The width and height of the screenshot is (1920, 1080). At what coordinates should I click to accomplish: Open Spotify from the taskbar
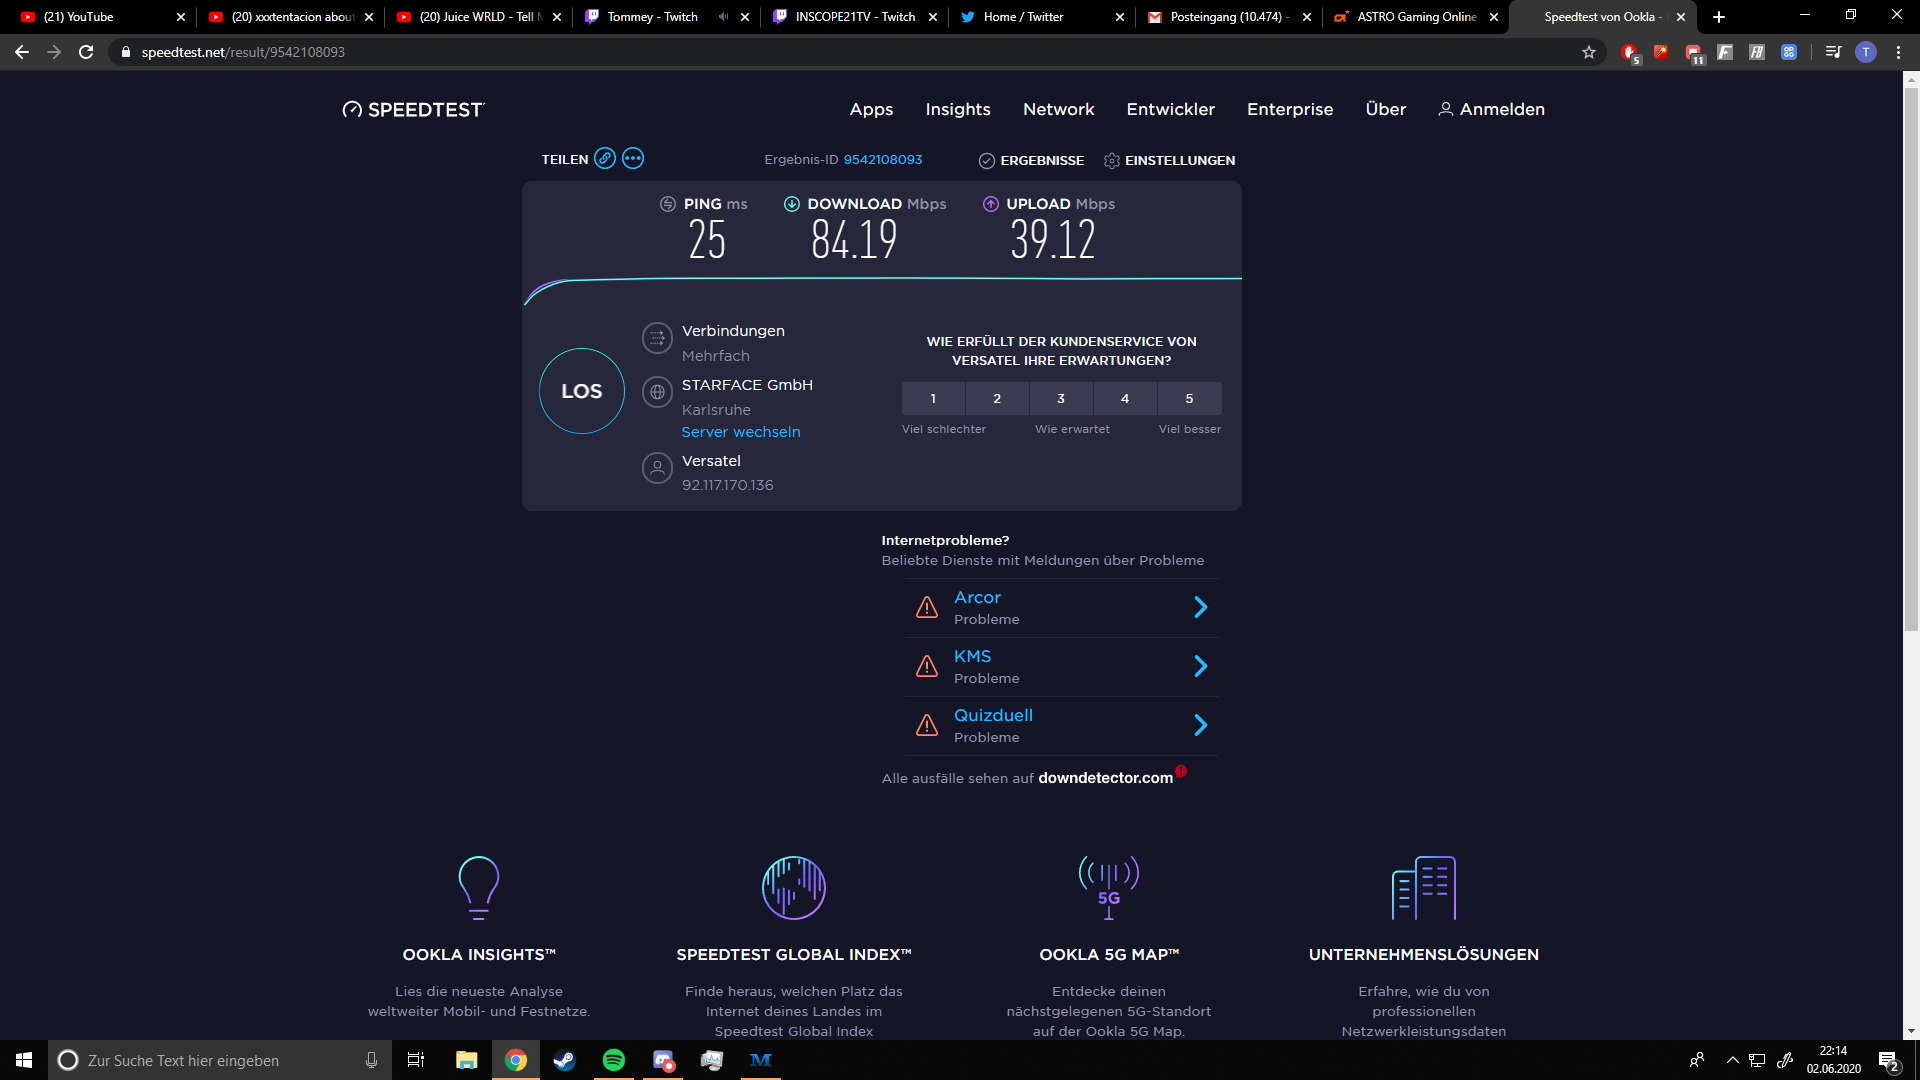(613, 1060)
